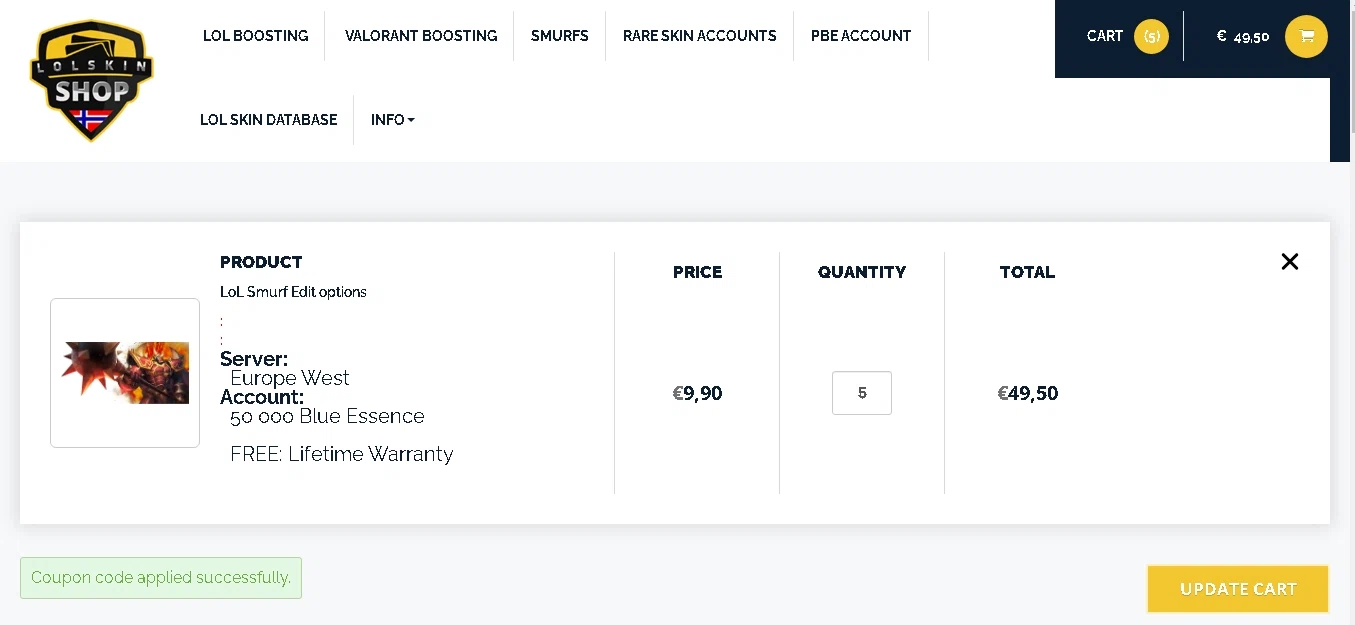Click the product thumbnail image
The width and height of the screenshot is (1355, 625).
[125, 373]
